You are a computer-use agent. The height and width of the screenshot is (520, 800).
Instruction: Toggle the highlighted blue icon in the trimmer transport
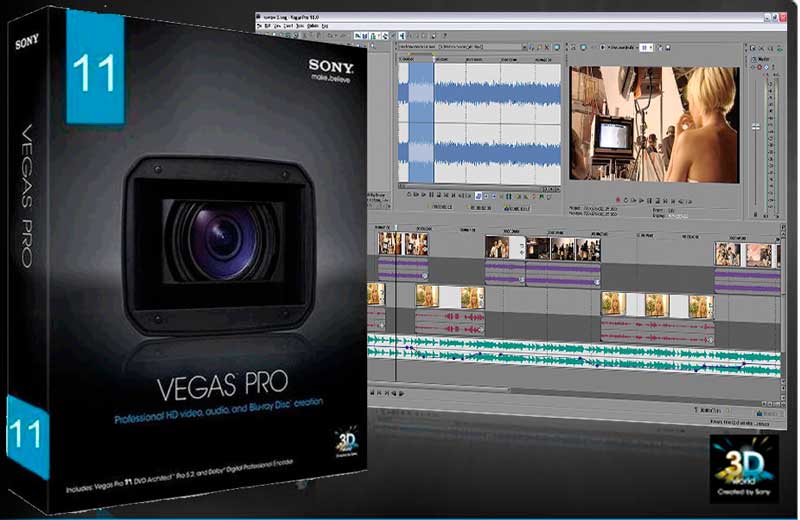tap(478, 196)
